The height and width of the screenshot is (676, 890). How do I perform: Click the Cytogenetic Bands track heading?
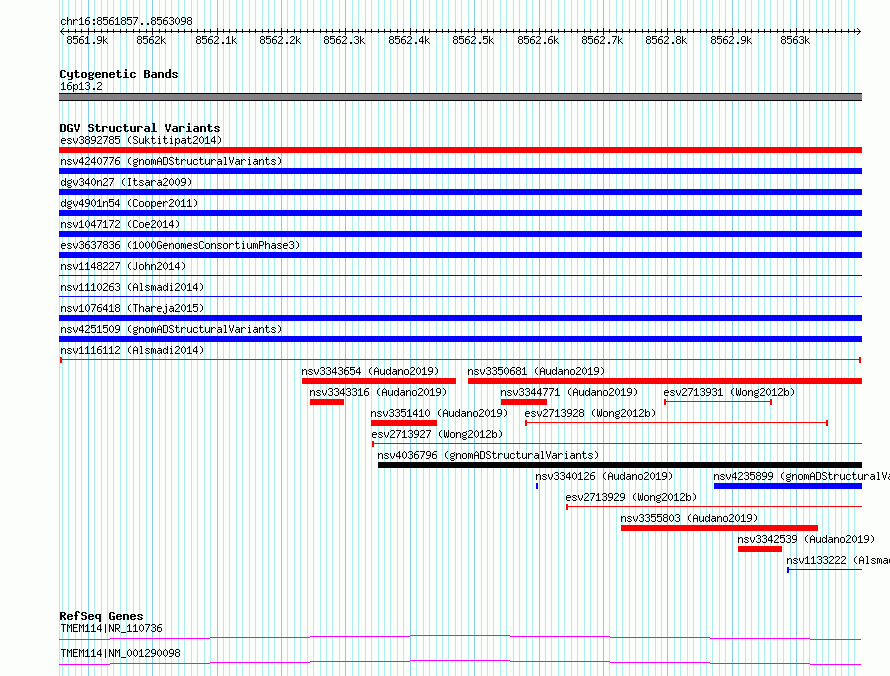pos(119,74)
